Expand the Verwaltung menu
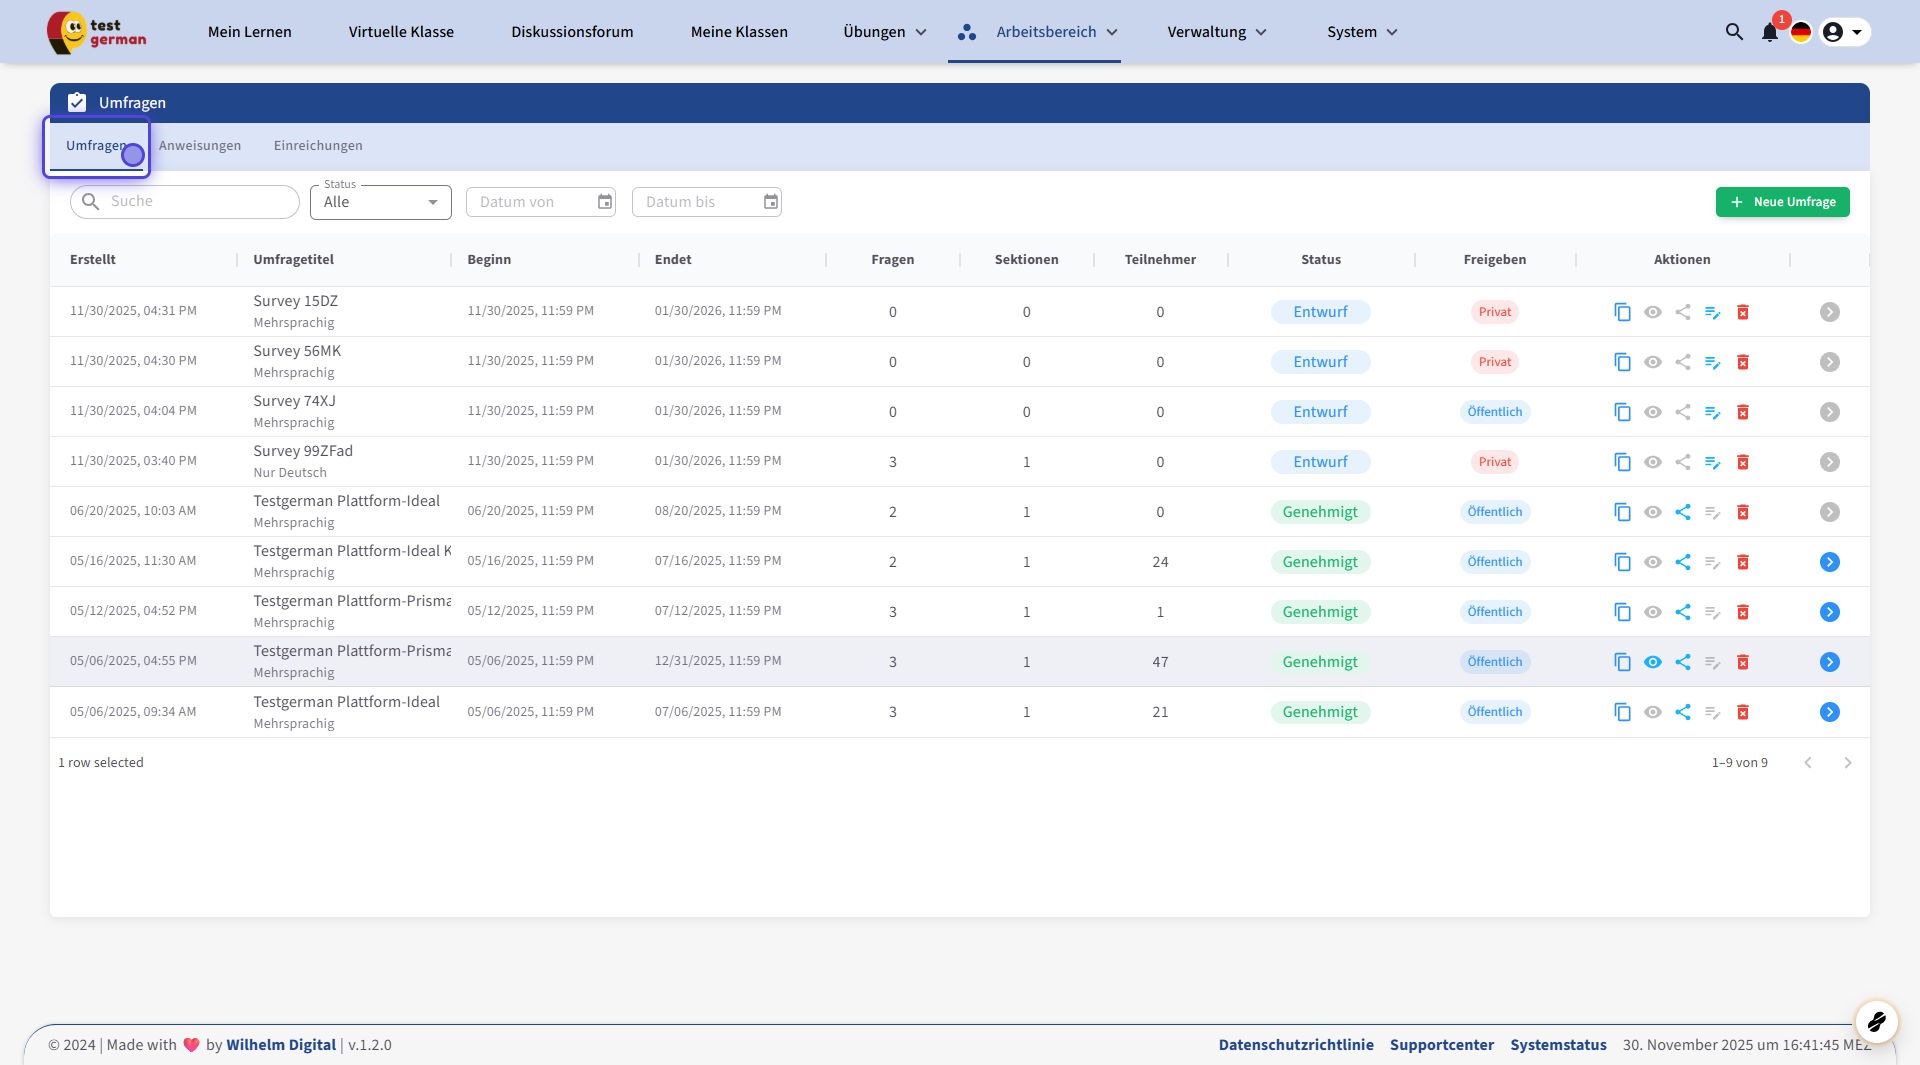Viewport: 1920px width, 1065px height. click(x=1216, y=32)
